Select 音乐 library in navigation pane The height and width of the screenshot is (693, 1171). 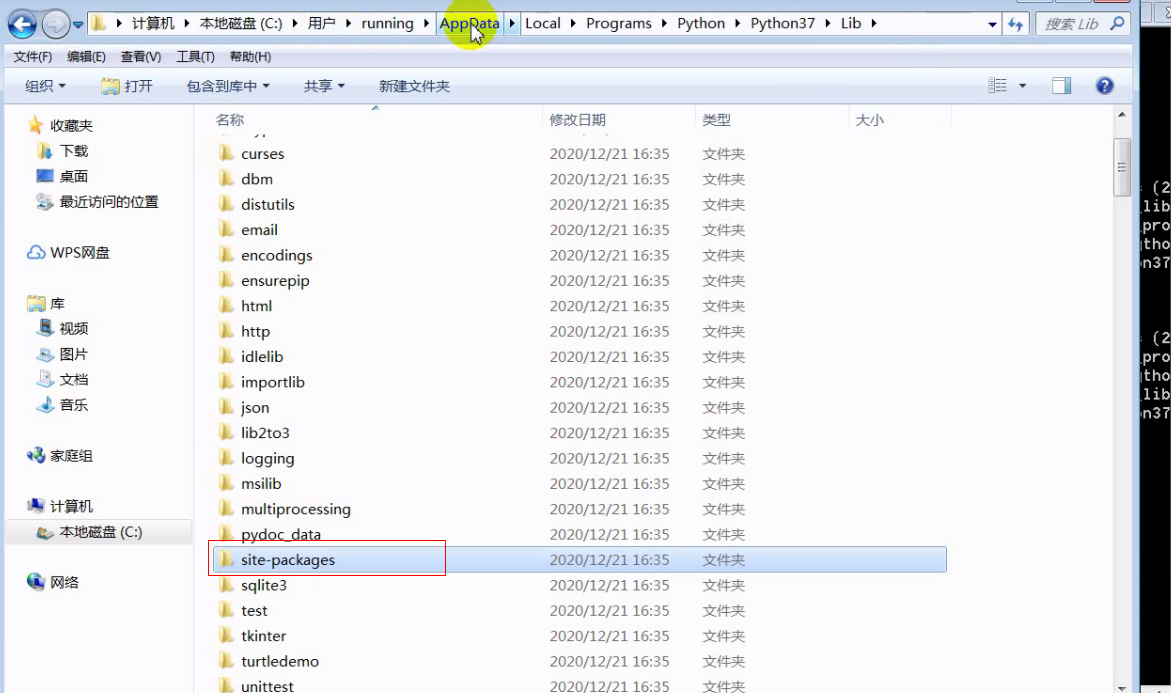[73, 405]
